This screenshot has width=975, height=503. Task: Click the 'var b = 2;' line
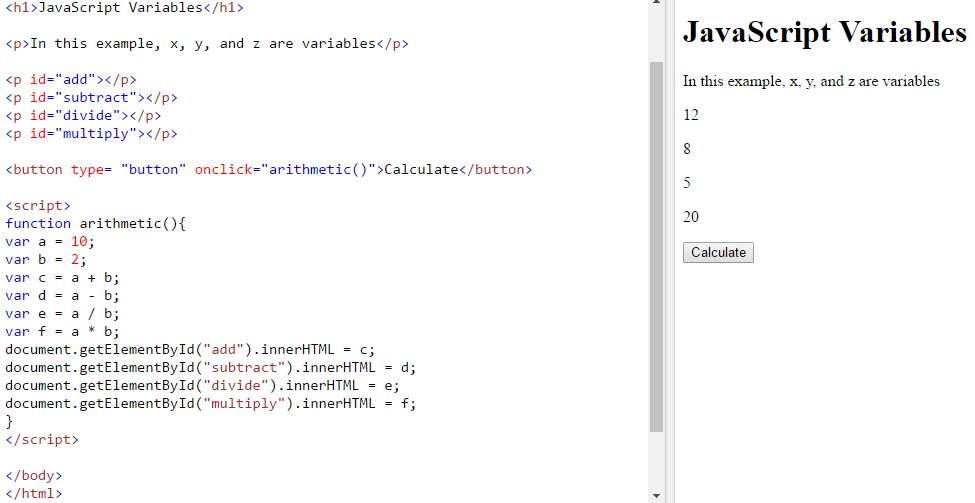[x=46, y=260]
